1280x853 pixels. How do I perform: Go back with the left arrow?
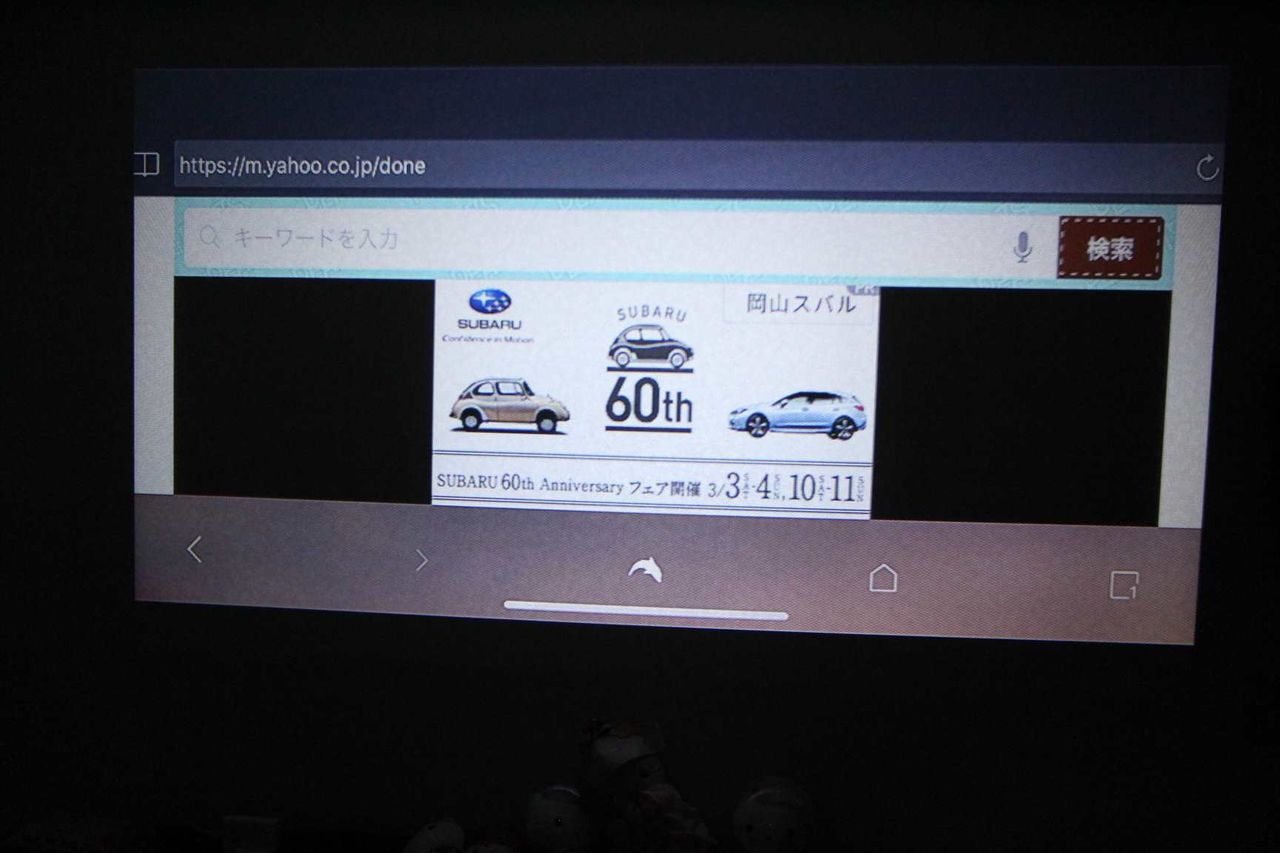tap(195, 549)
